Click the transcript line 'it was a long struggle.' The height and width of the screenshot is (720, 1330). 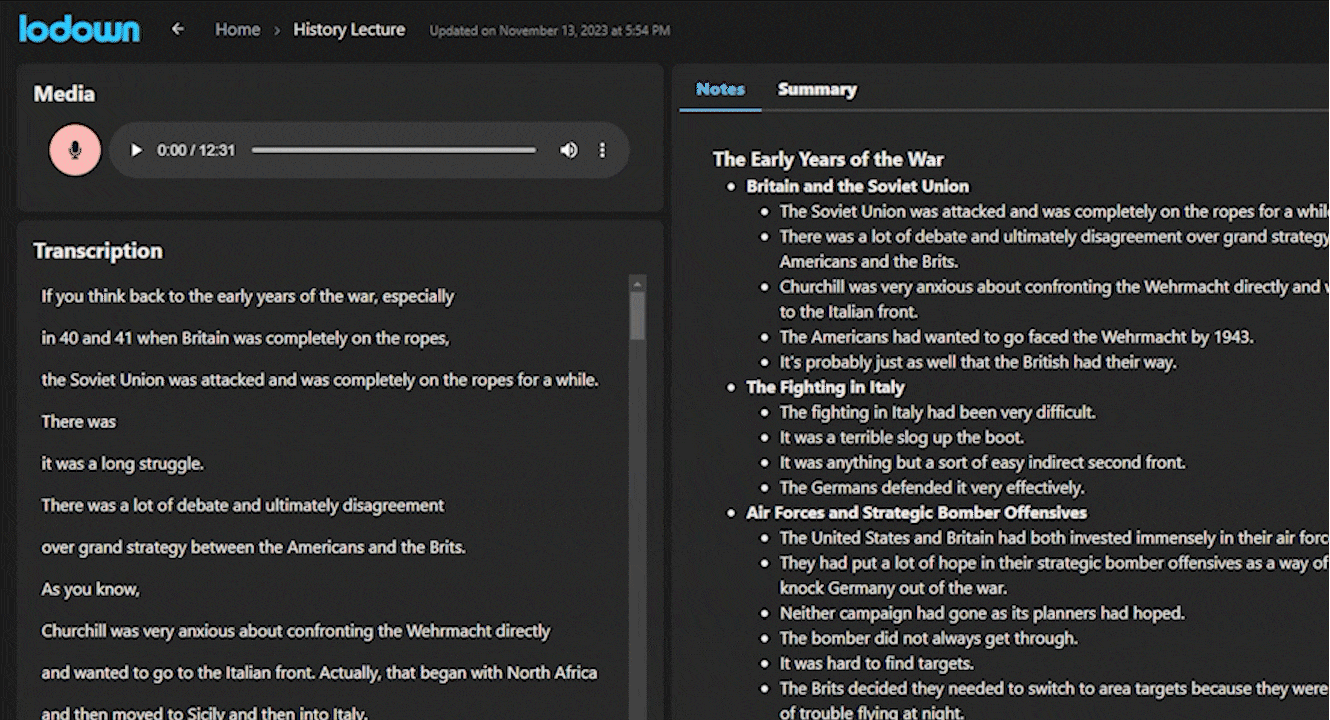click(122, 464)
